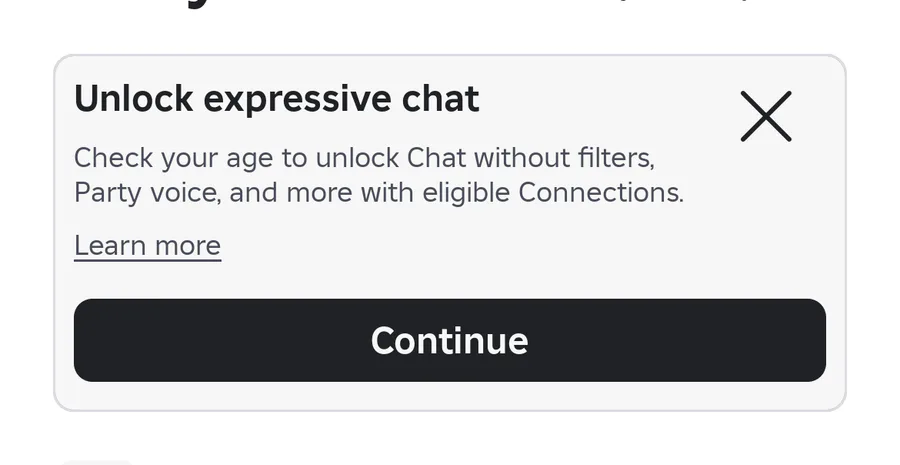Click the word 'Connections' in the description

601,192
